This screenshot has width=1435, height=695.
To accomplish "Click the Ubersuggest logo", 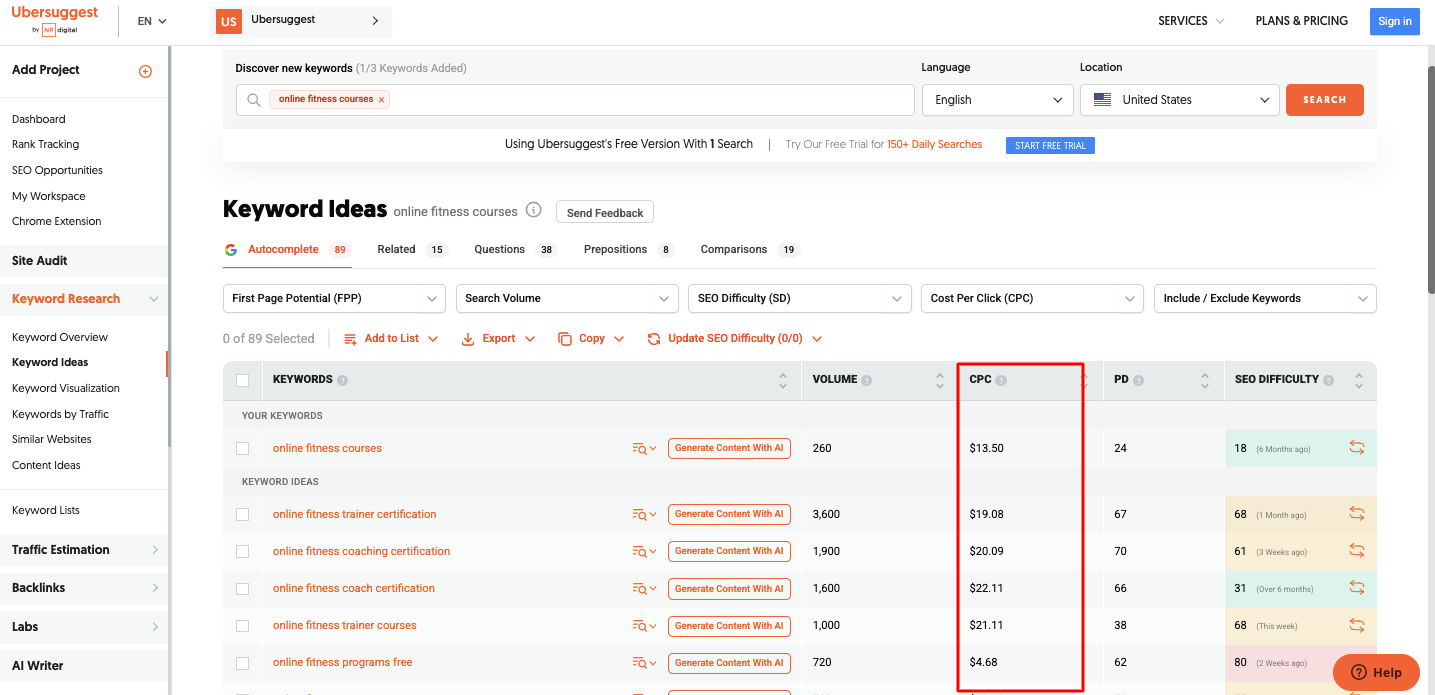I will pos(55,20).
